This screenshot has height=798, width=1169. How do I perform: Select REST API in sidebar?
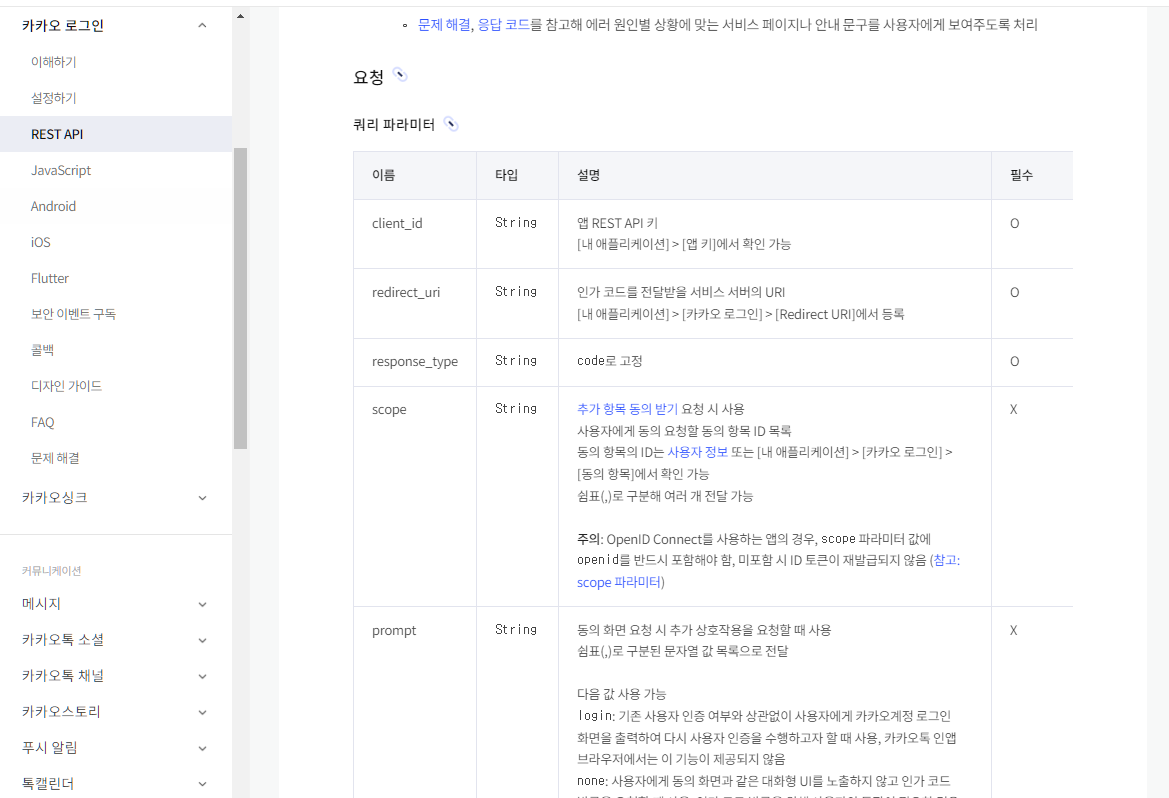point(116,134)
